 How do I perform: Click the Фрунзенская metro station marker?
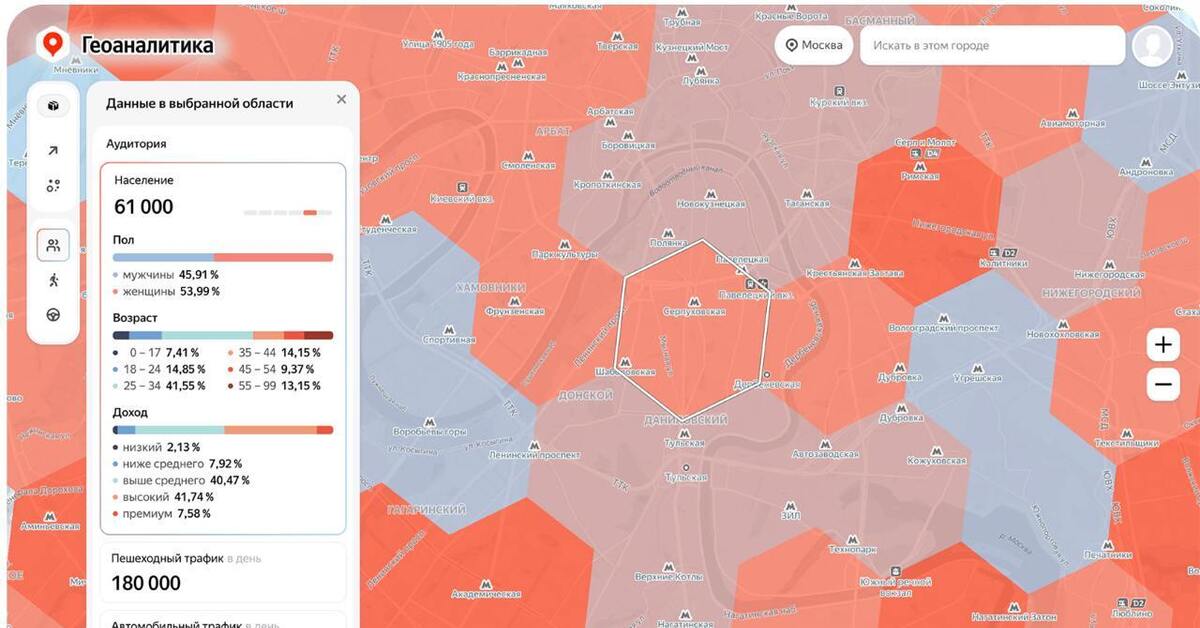pyautogui.click(x=513, y=300)
